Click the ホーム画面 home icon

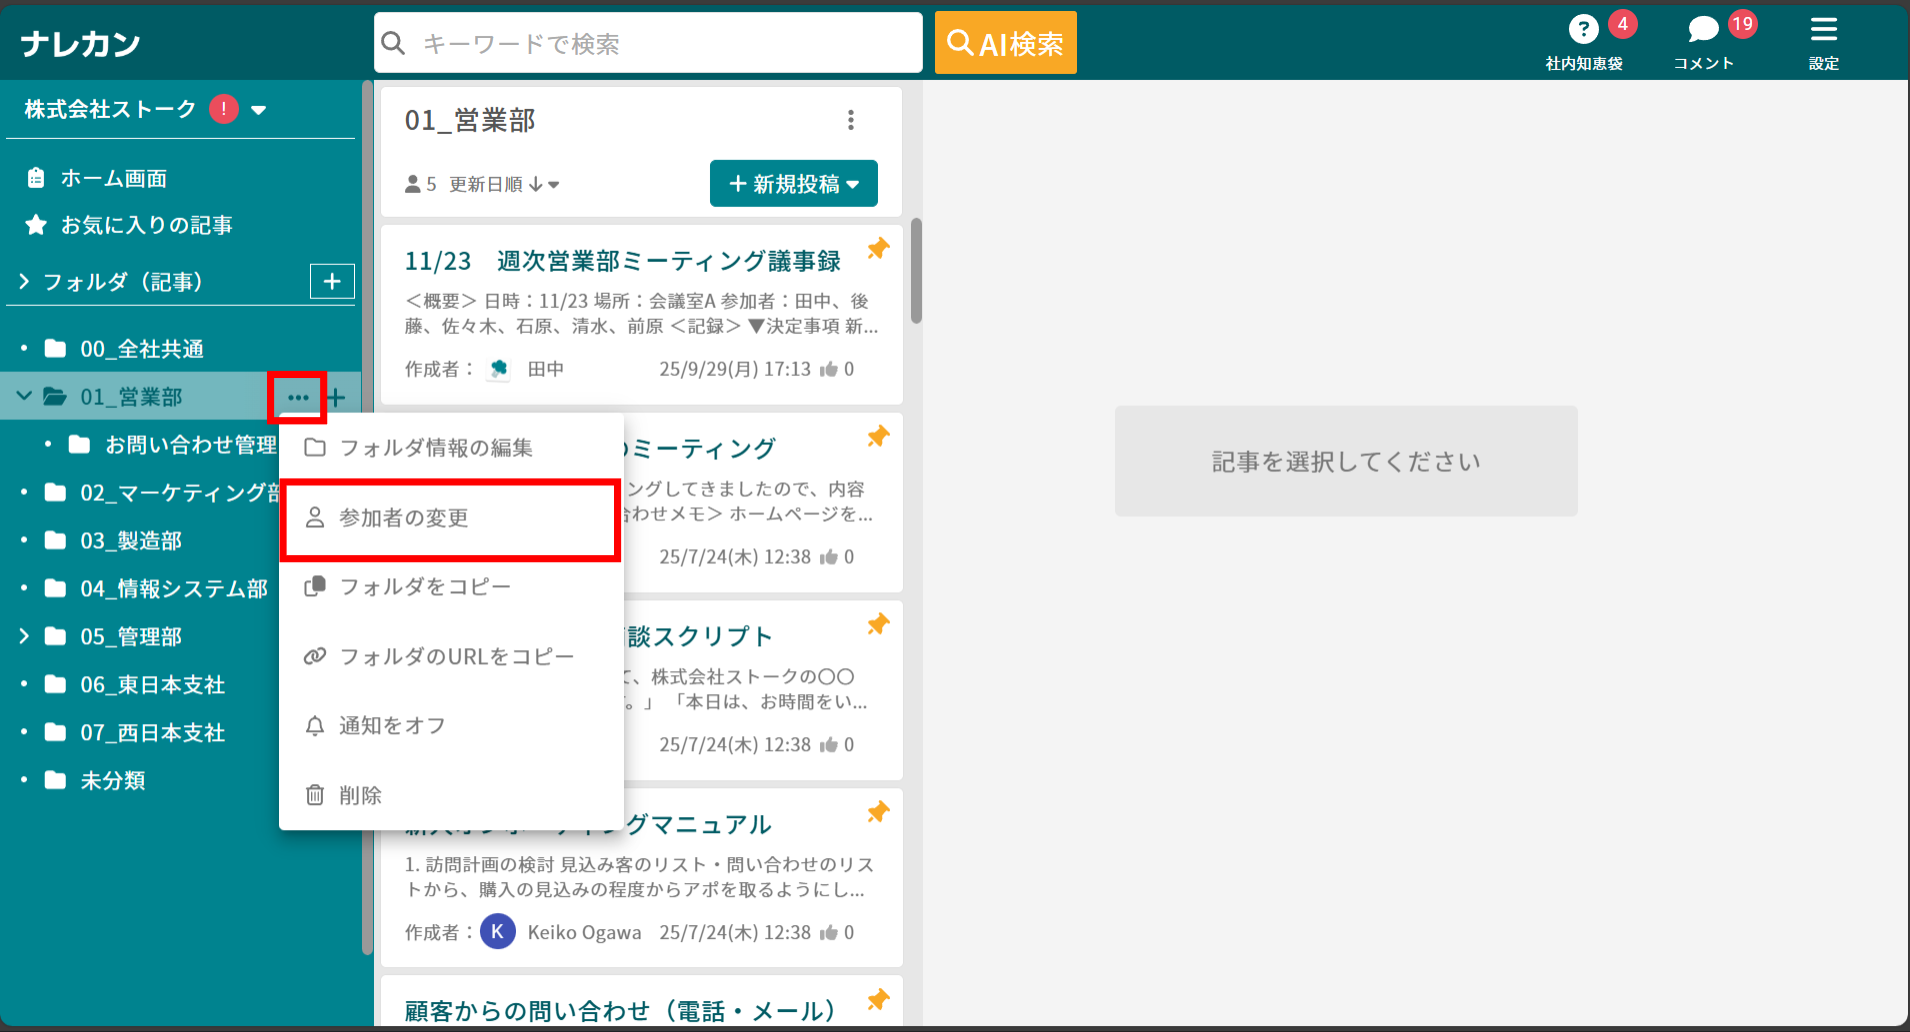point(37,177)
